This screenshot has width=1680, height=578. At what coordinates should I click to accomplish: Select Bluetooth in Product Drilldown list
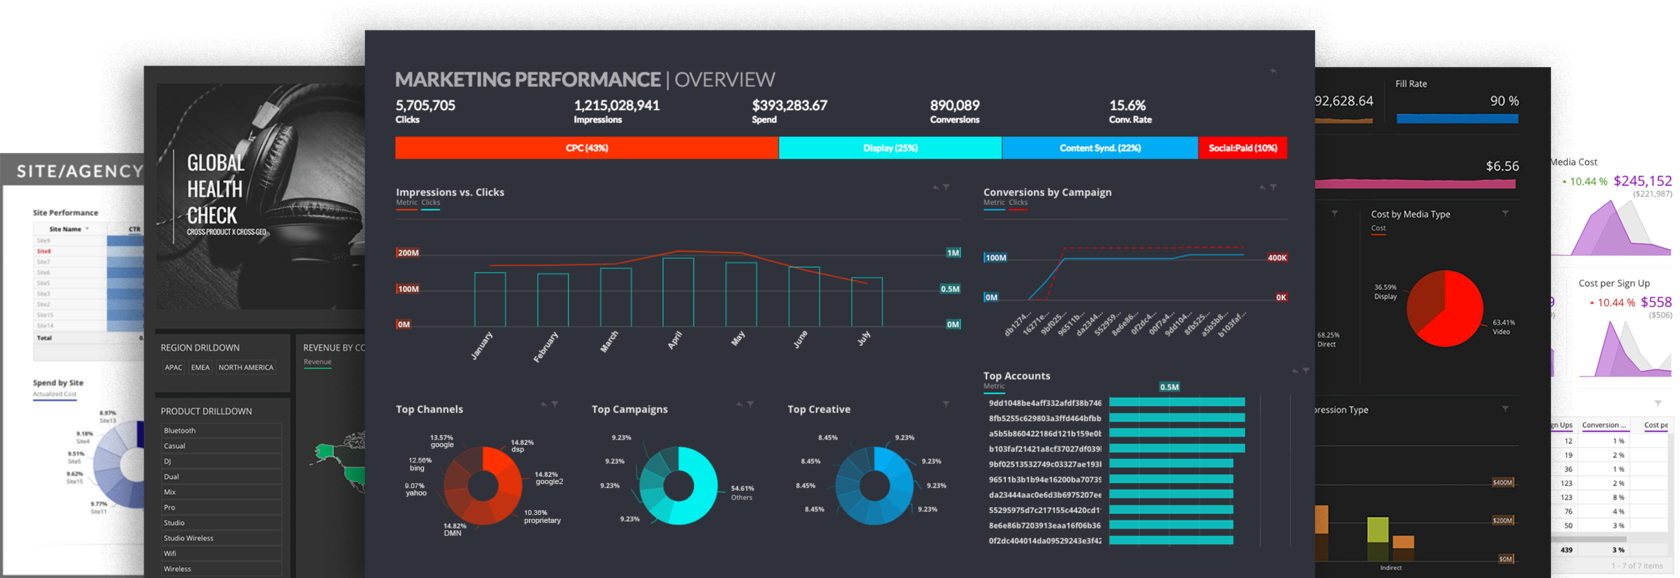[180, 431]
